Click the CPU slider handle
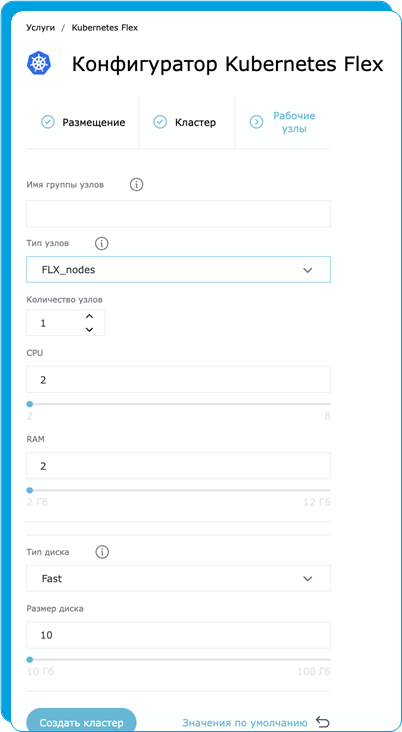This screenshot has width=402, height=732. pyautogui.click(x=30, y=404)
